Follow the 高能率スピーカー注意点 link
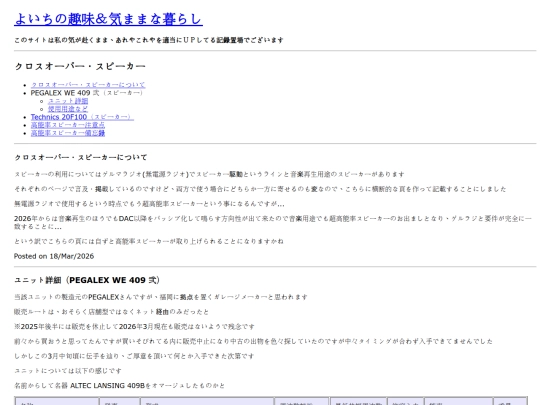The height and width of the screenshot is (405, 540). click(x=68, y=125)
